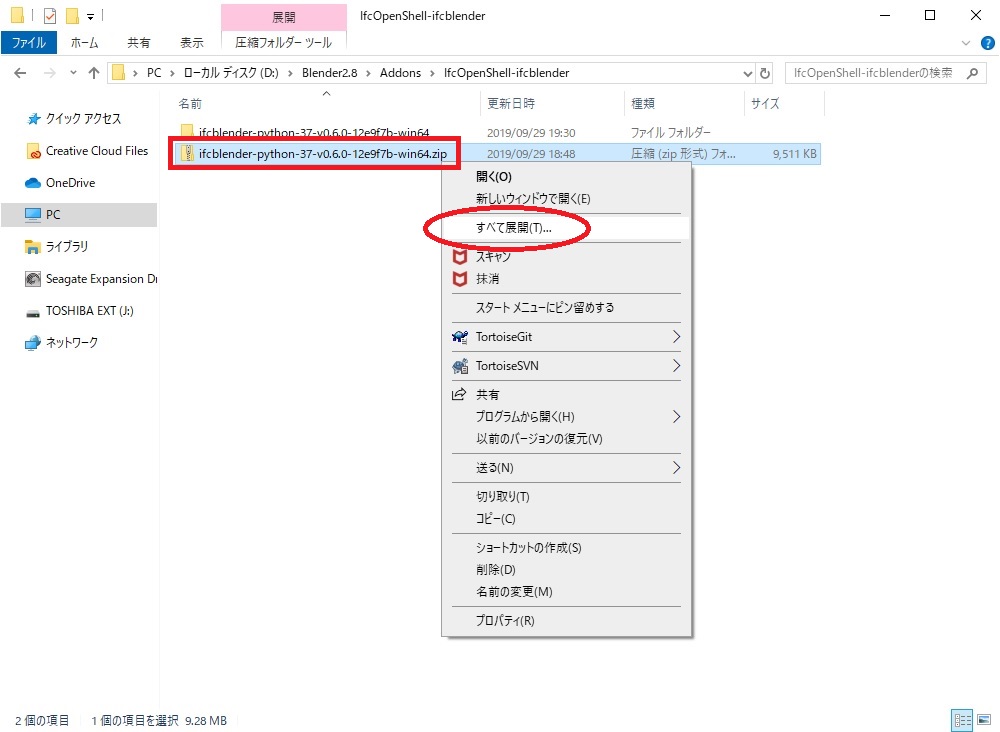
Task: Click the McAfee shield icon next to スキャン
Action: click(x=460, y=256)
